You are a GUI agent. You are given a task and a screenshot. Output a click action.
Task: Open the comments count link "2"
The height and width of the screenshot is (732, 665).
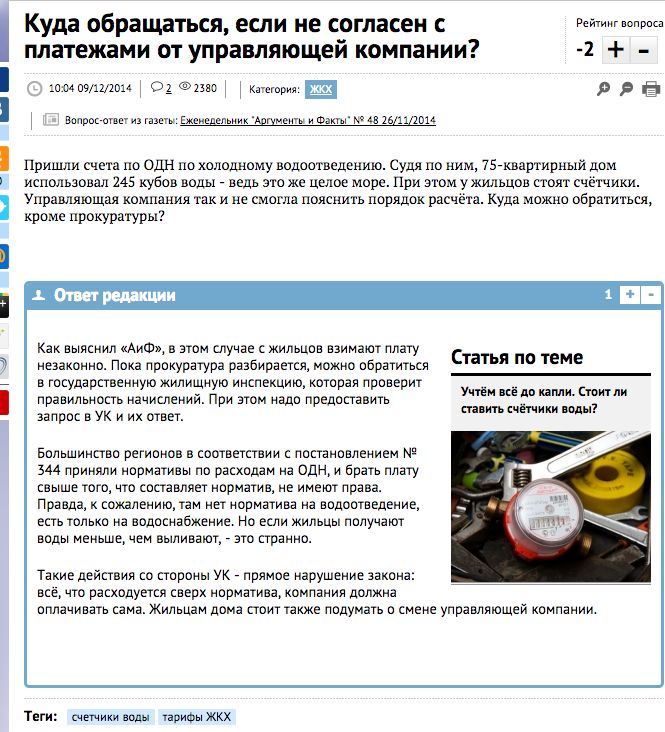point(169,88)
